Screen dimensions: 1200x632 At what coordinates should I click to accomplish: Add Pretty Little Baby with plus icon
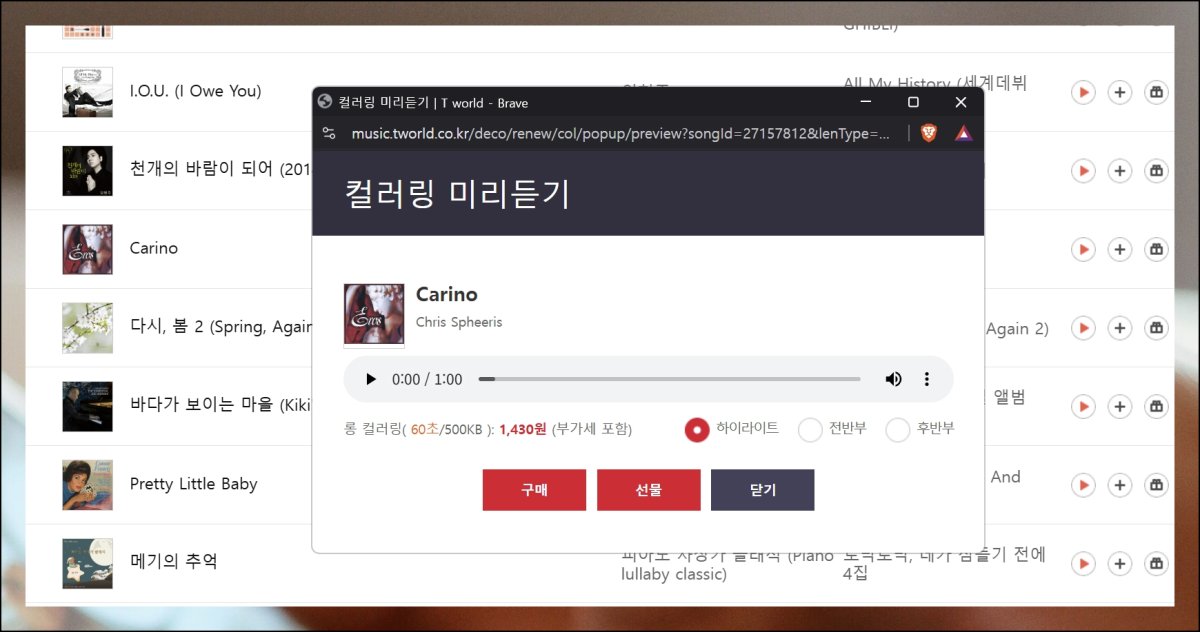(x=1120, y=485)
